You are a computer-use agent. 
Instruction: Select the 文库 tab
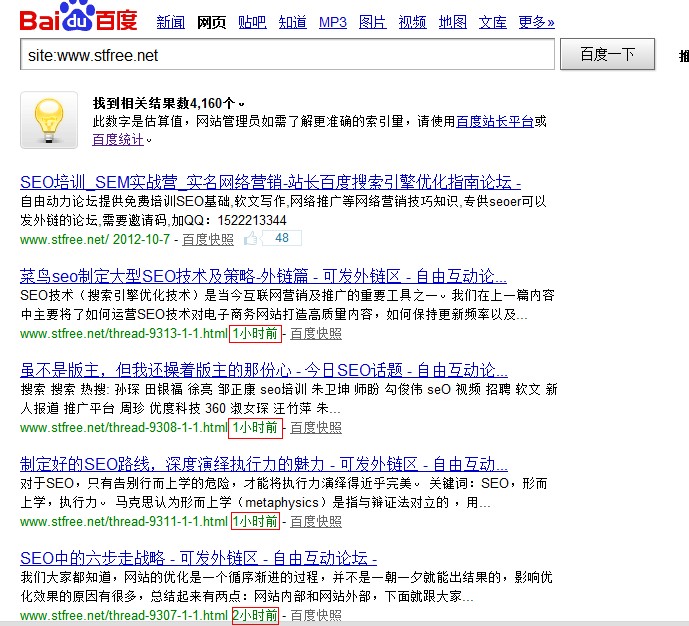tap(492, 22)
